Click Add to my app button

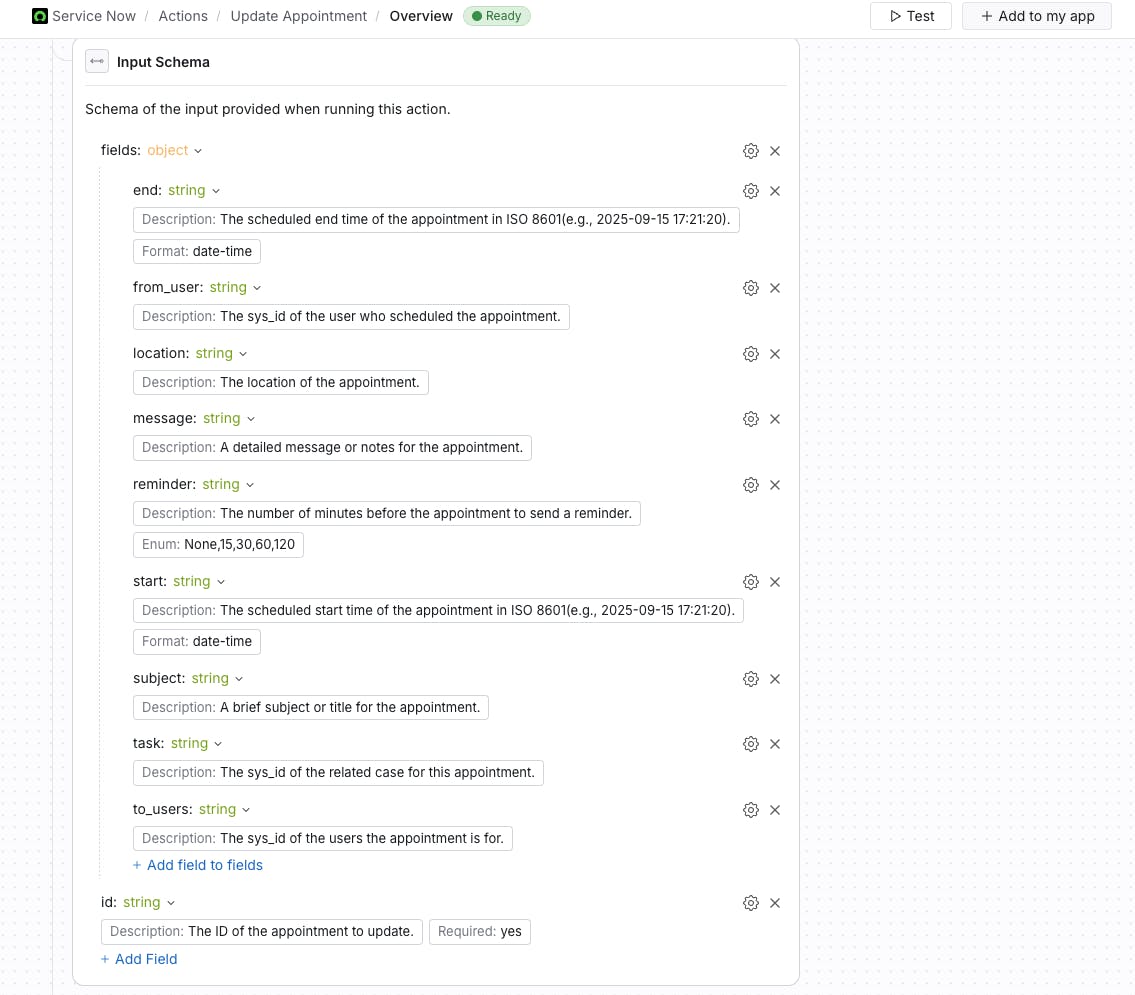pos(1037,16)
